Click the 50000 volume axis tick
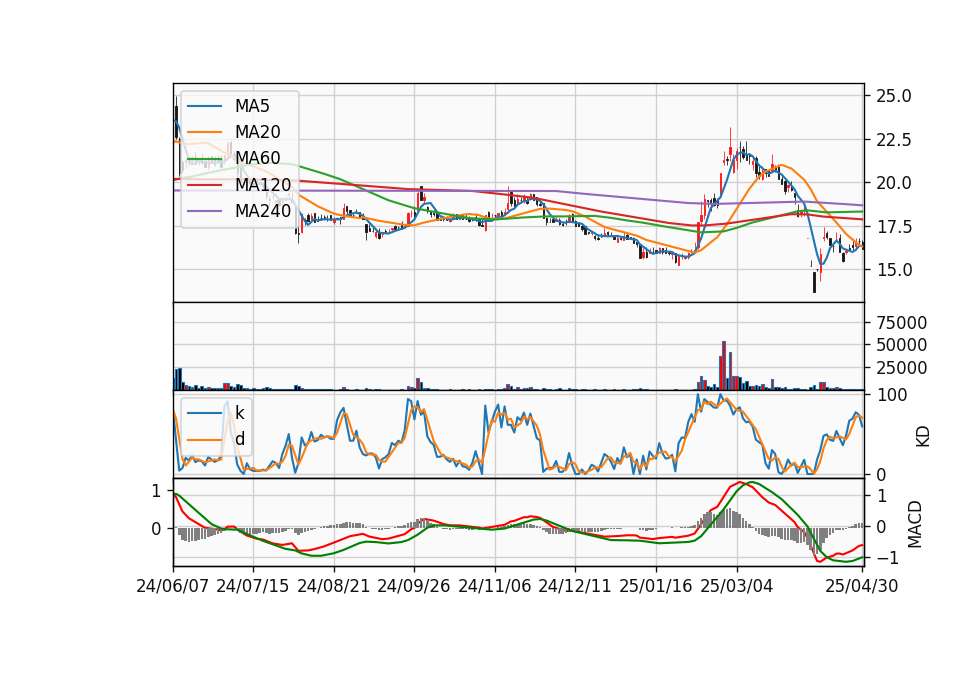960x690 pixels. pos(902,345)
